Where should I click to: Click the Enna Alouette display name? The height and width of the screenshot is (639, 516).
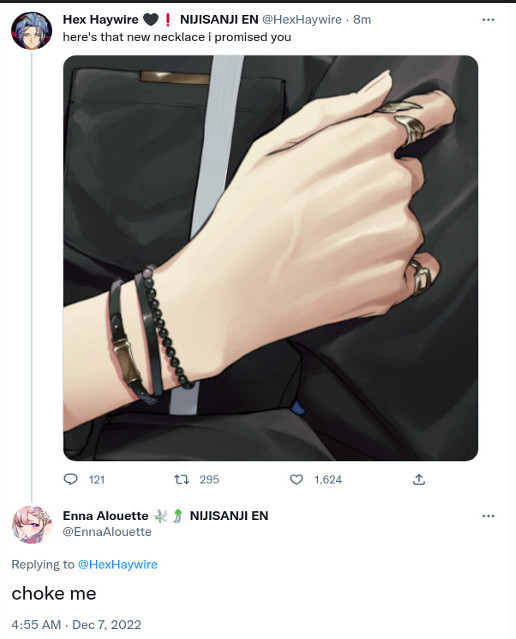pyautogui.click(x=105, y=516)
